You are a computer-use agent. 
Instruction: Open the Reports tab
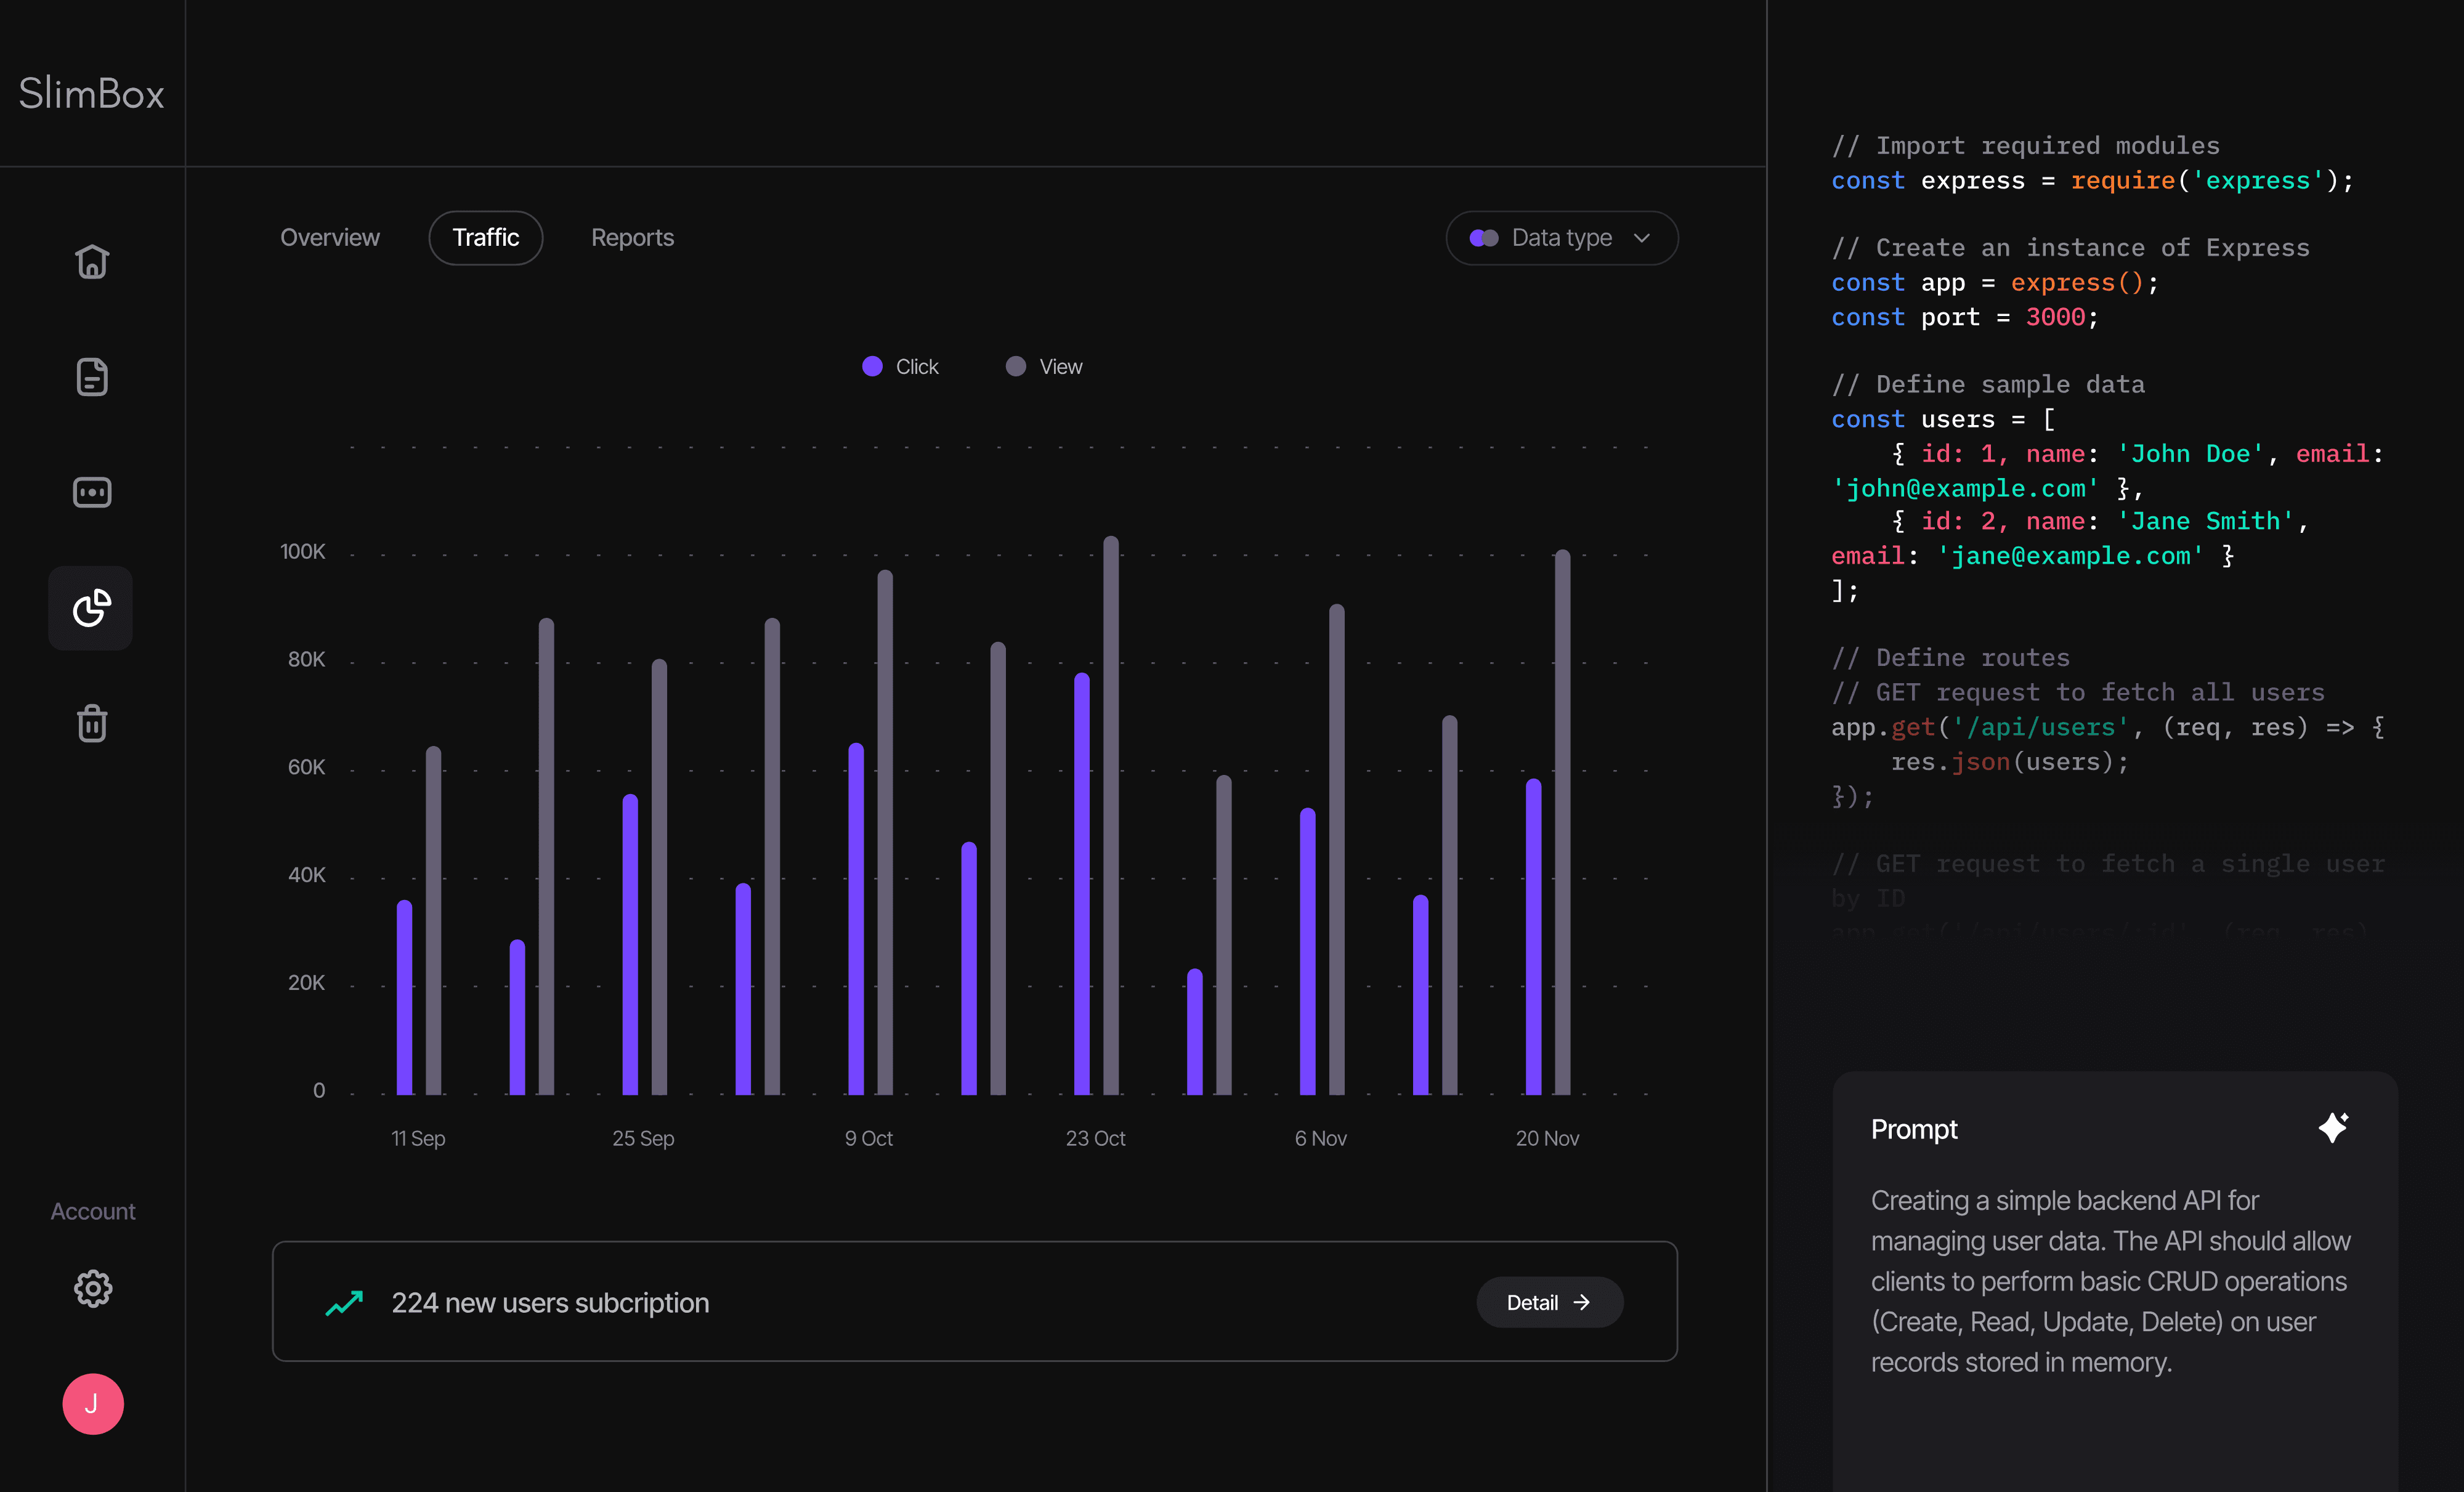[x=632, y=237]
